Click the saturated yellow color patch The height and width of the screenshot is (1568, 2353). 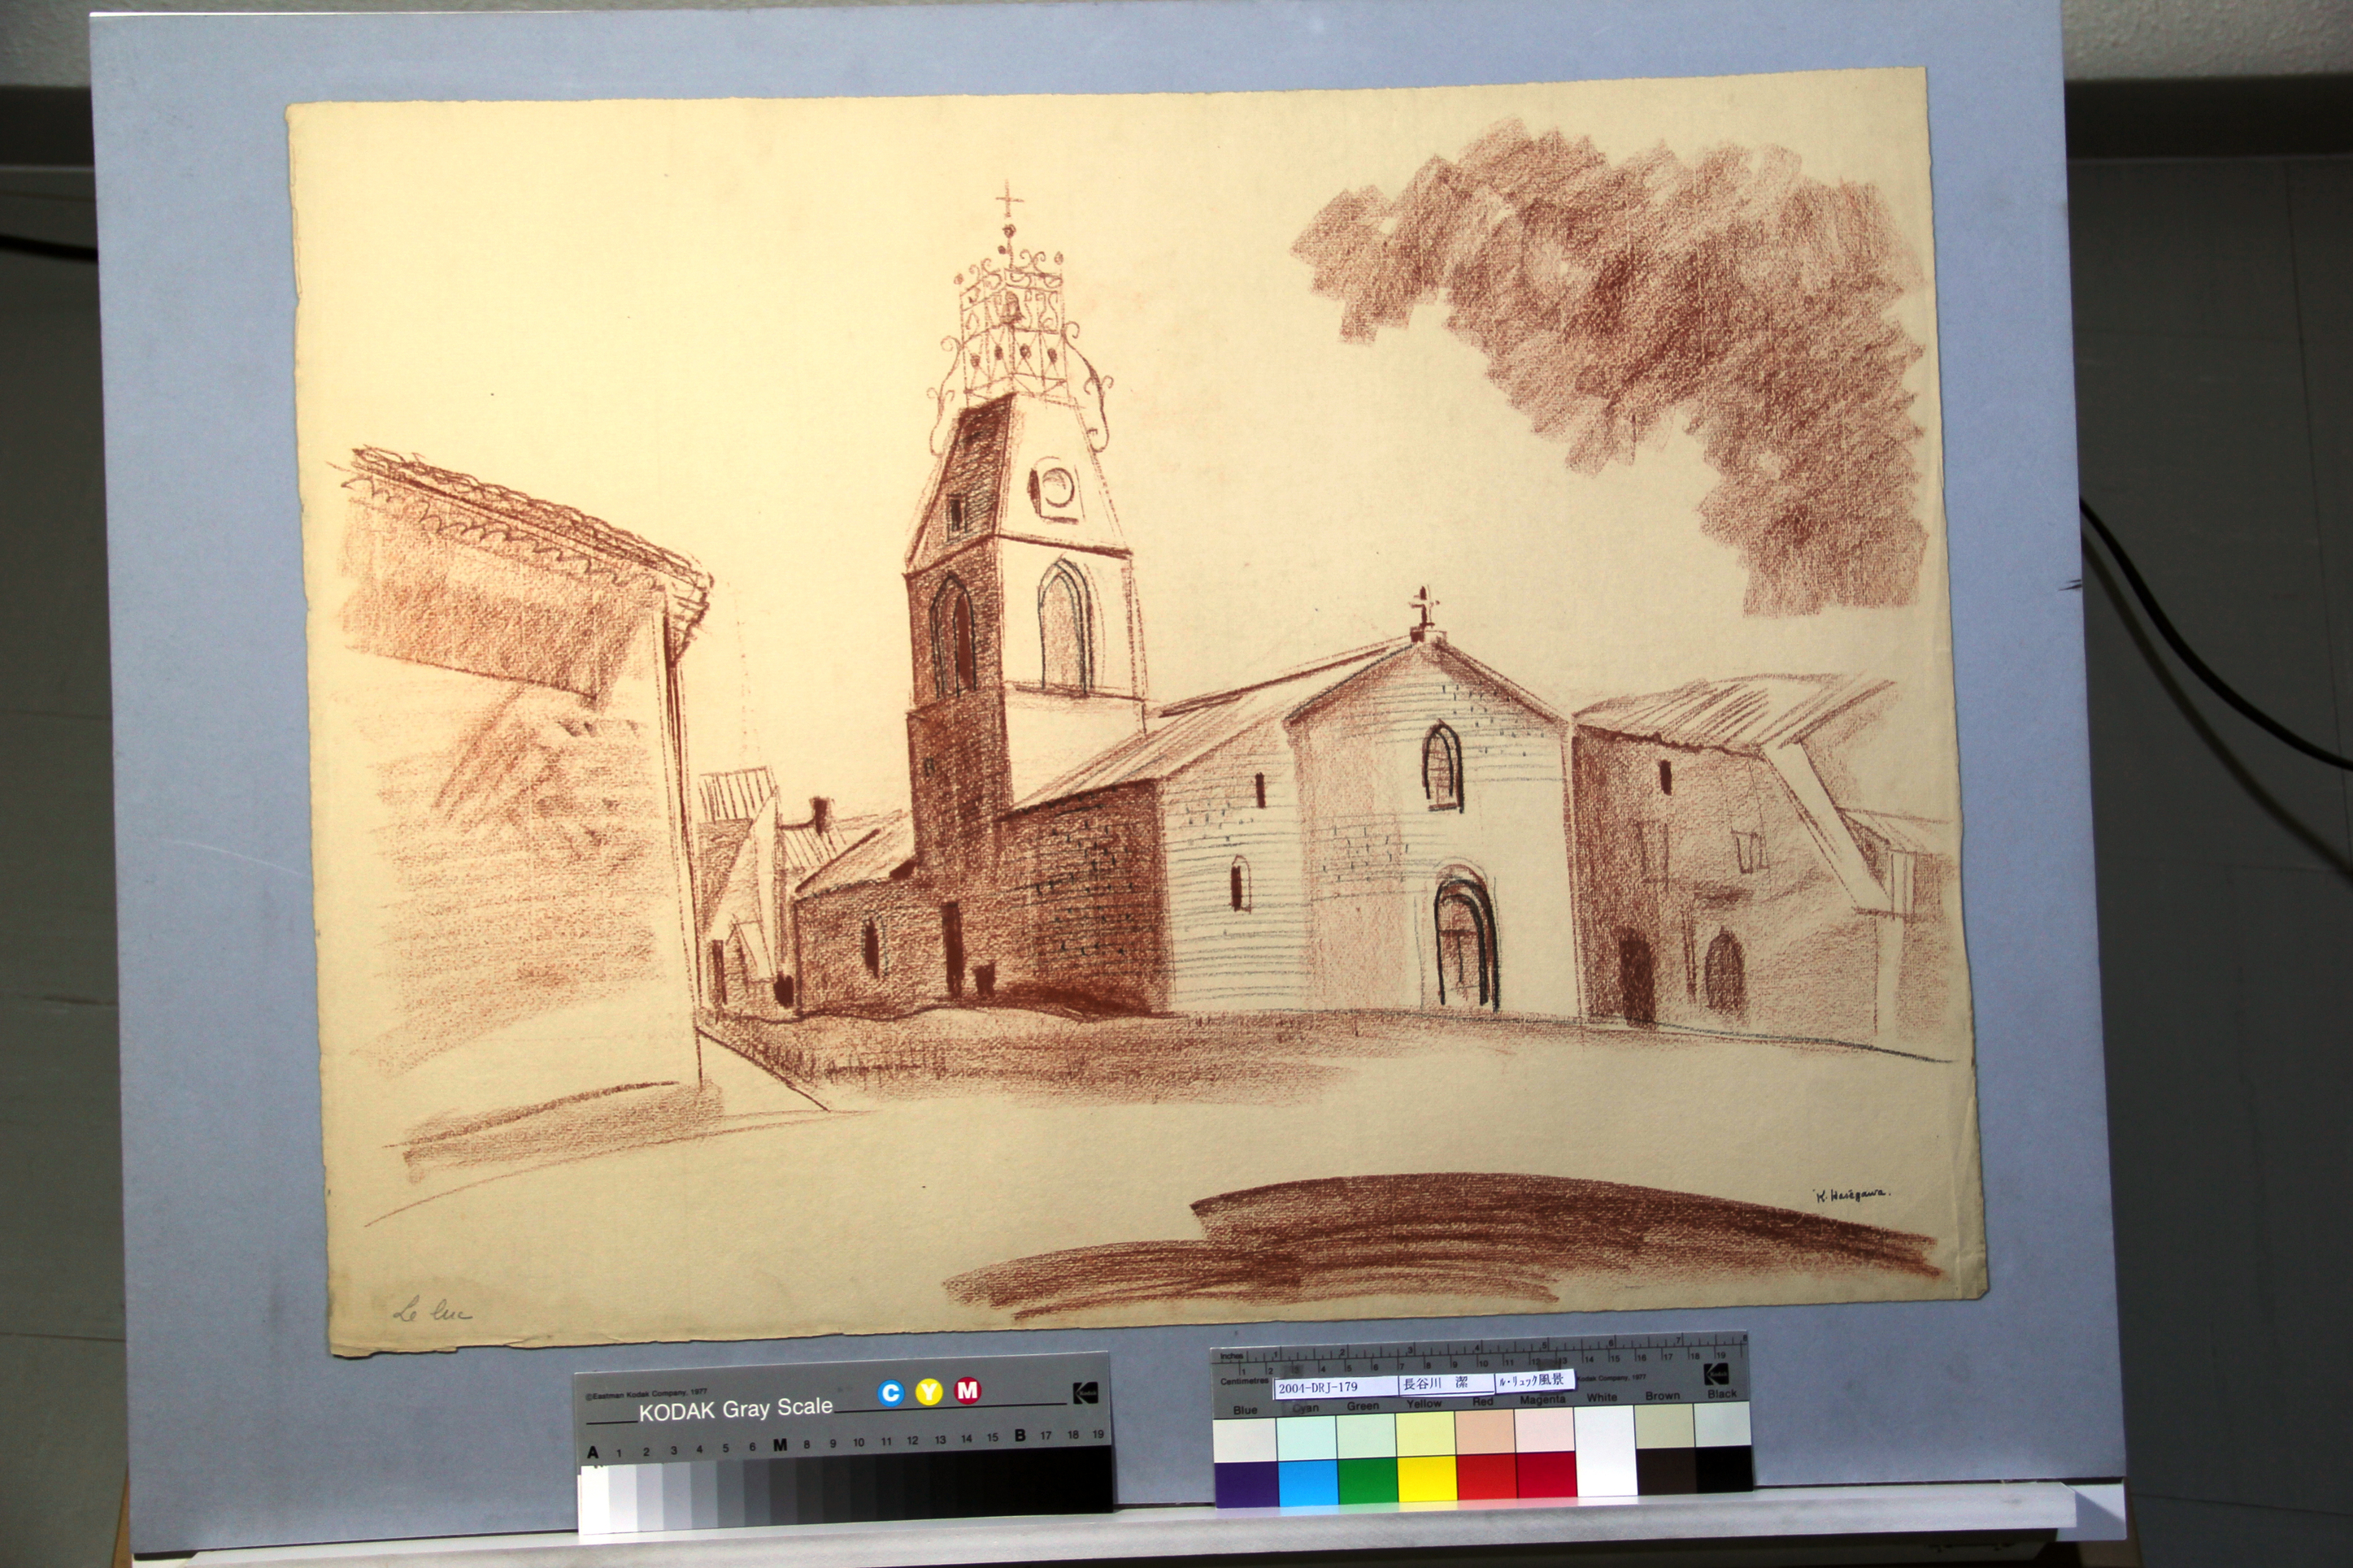point(1426,1479)
